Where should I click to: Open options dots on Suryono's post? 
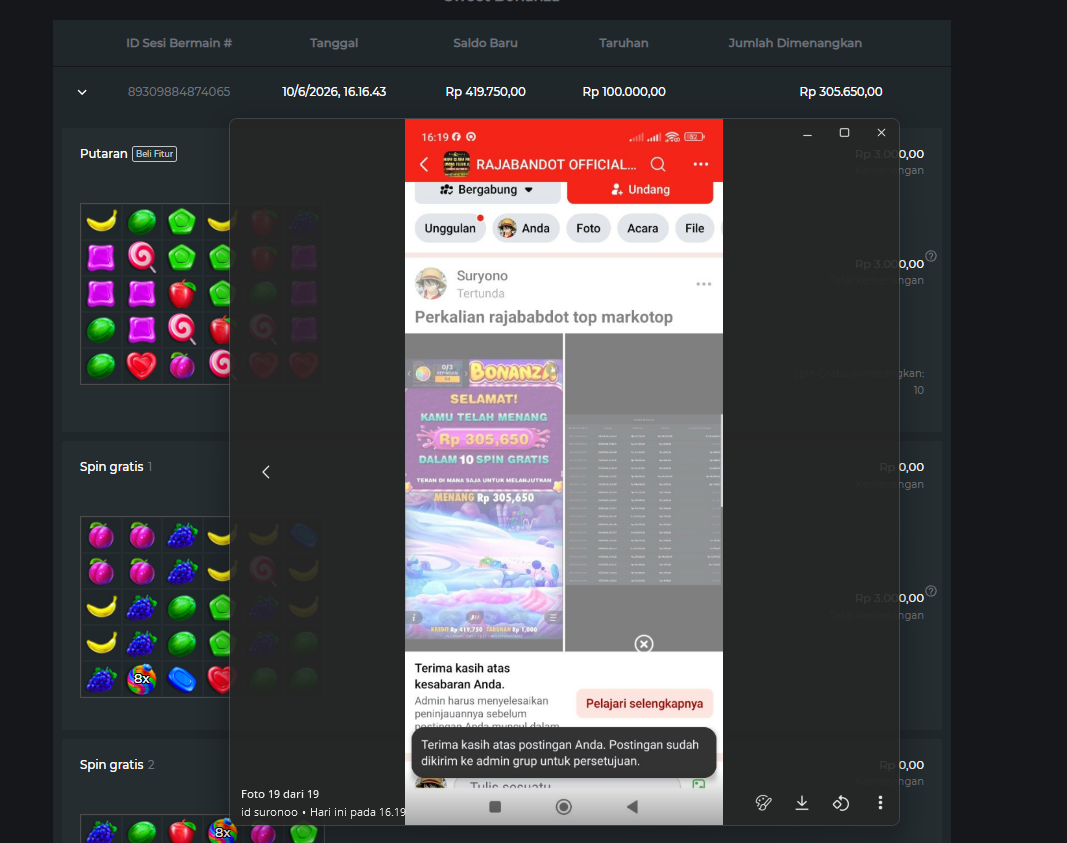click(x=704, y=284)
